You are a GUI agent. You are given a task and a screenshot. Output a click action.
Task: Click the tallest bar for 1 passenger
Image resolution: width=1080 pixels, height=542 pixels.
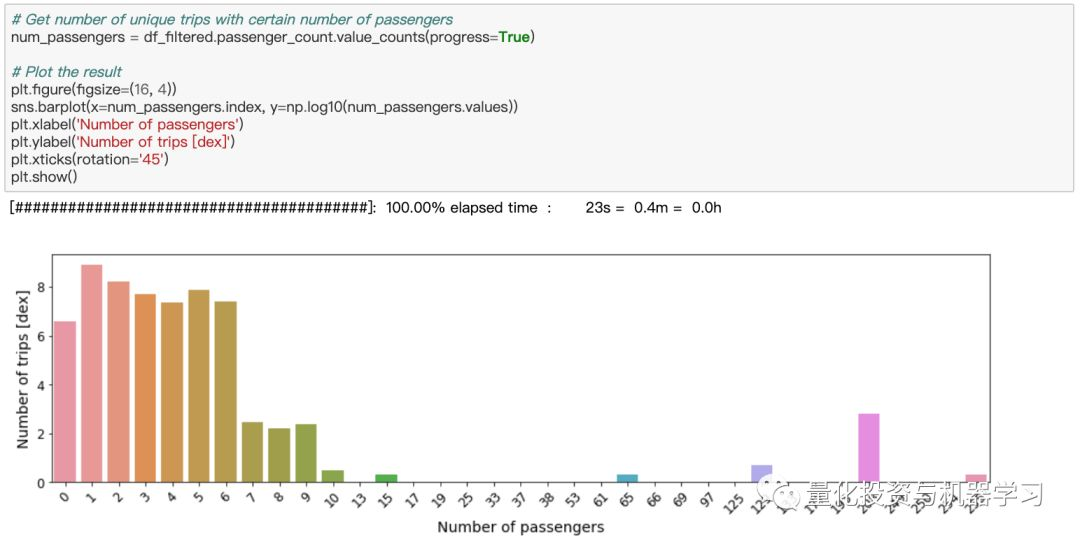[x=92, y=374]
